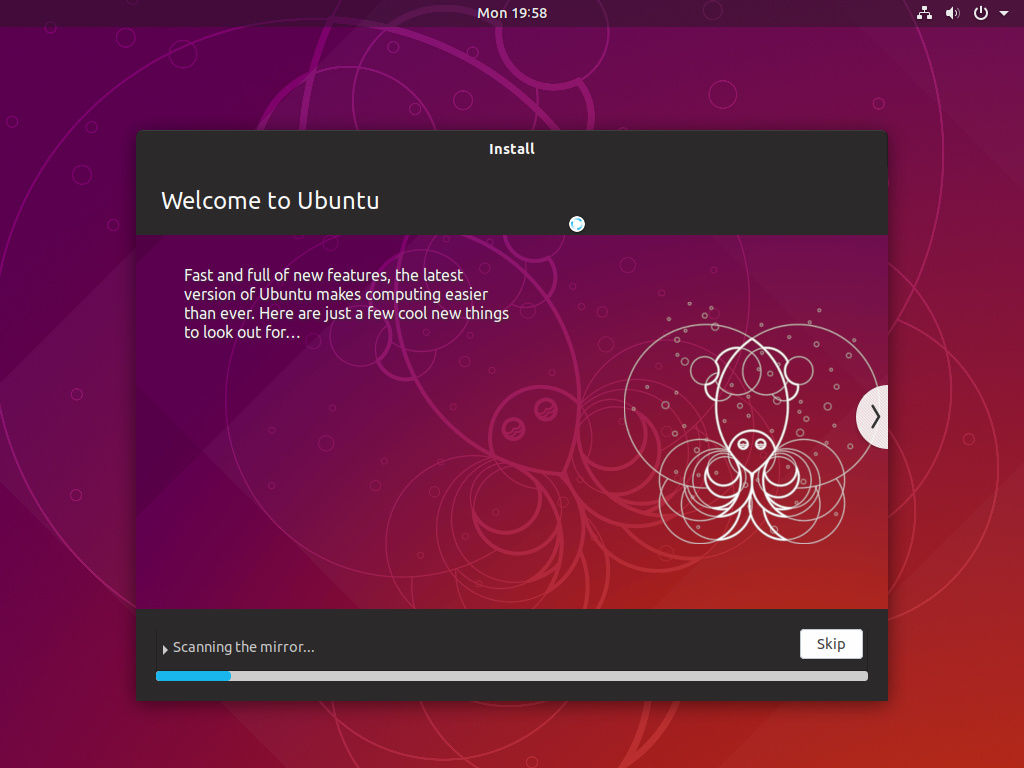Click the installation progress bar
This screenshot has width=1024, height=768.
click(511, 676)
